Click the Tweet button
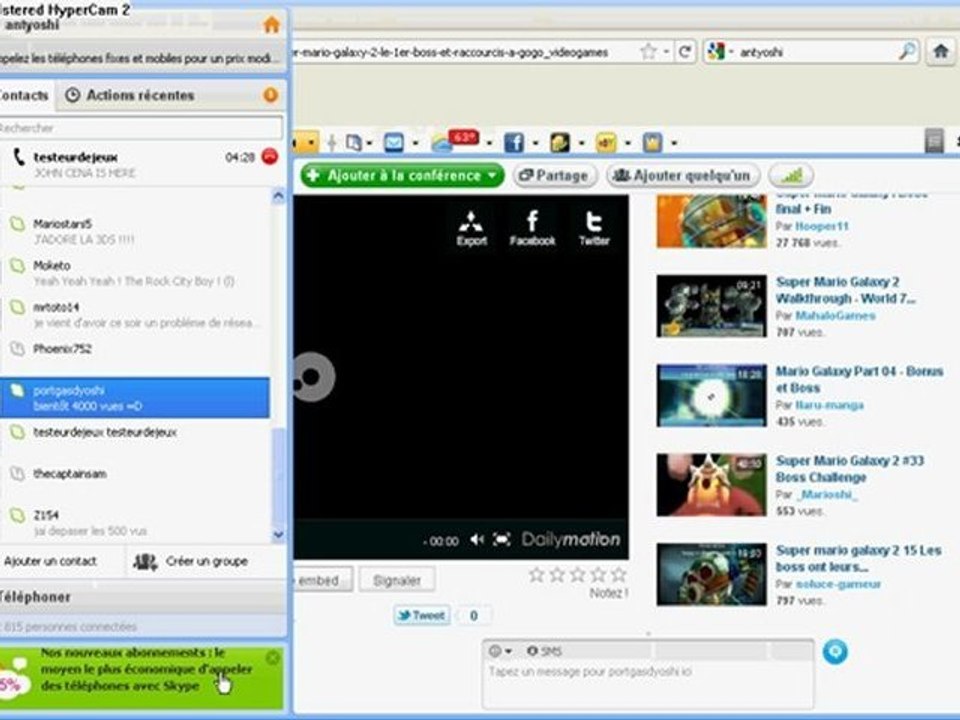 (422, 615)
